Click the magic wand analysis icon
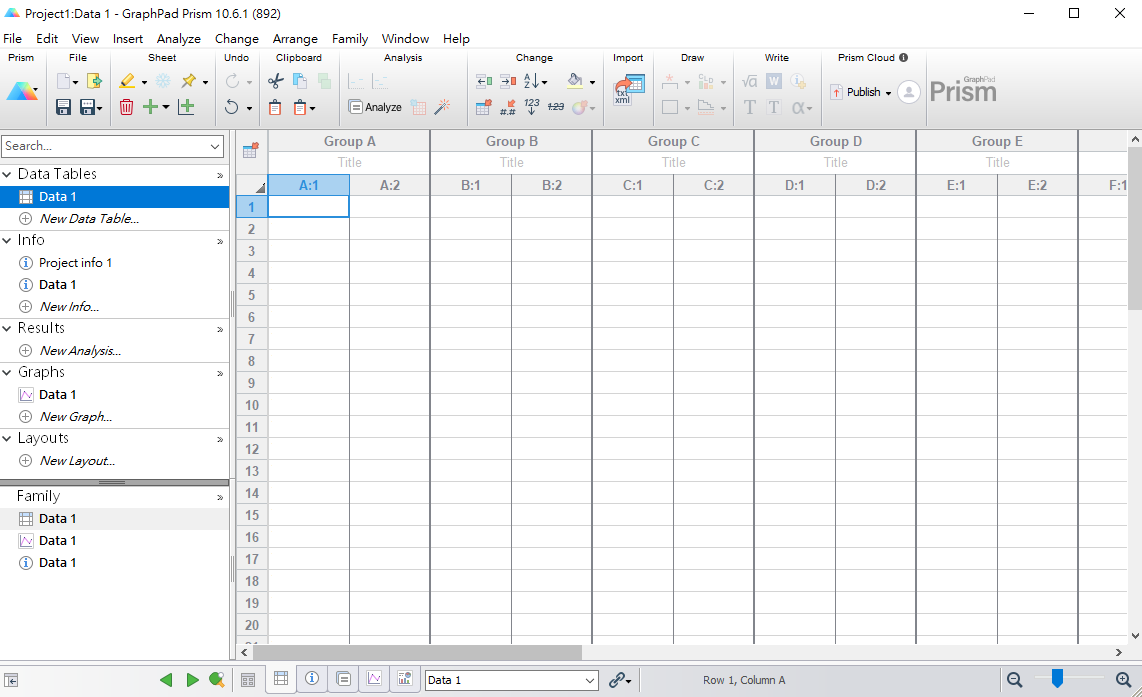This screenshot has width=1142, height=697. tap(442, 107)
